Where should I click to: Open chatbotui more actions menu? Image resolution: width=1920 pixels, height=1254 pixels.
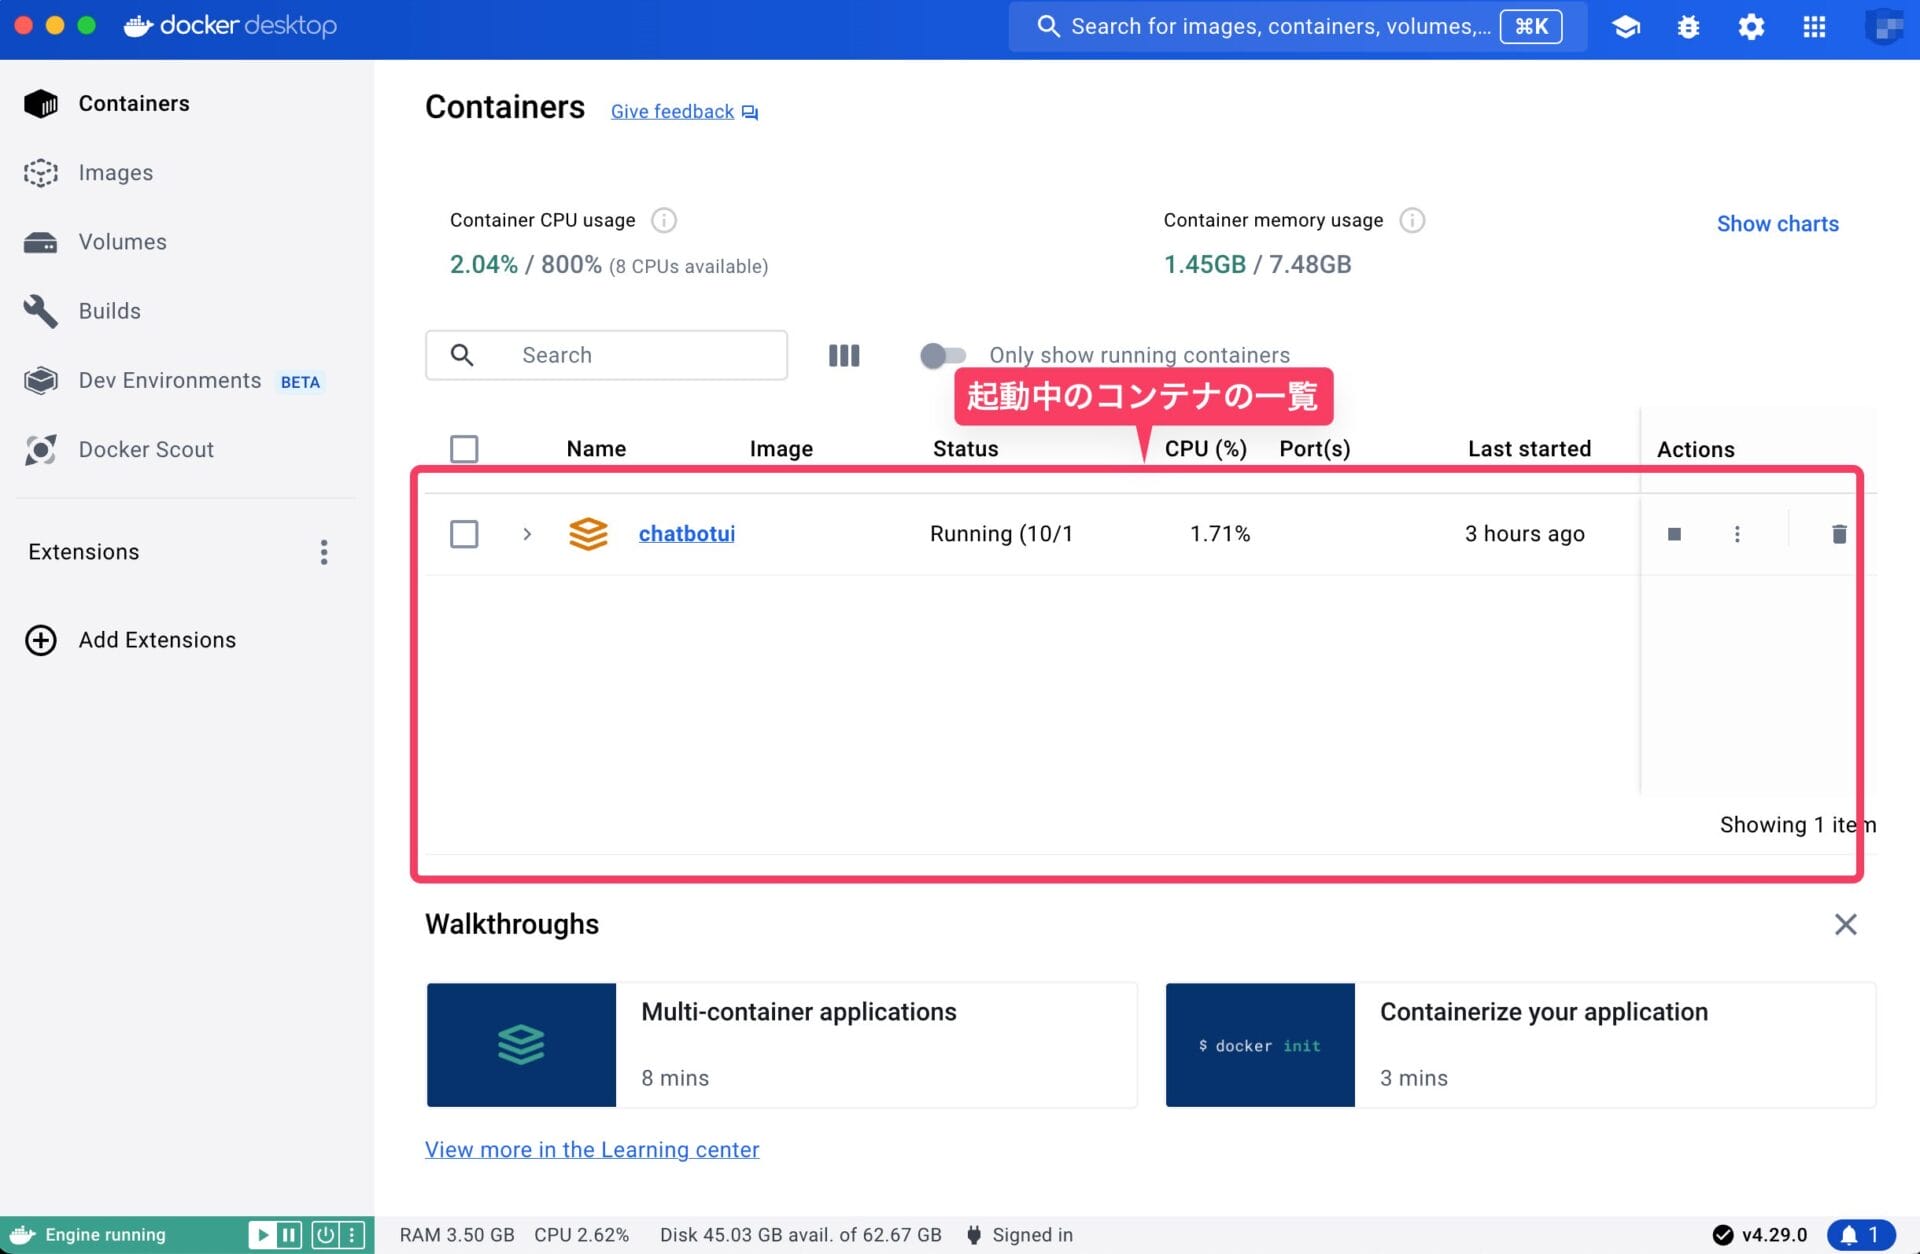coord(1737,534)
